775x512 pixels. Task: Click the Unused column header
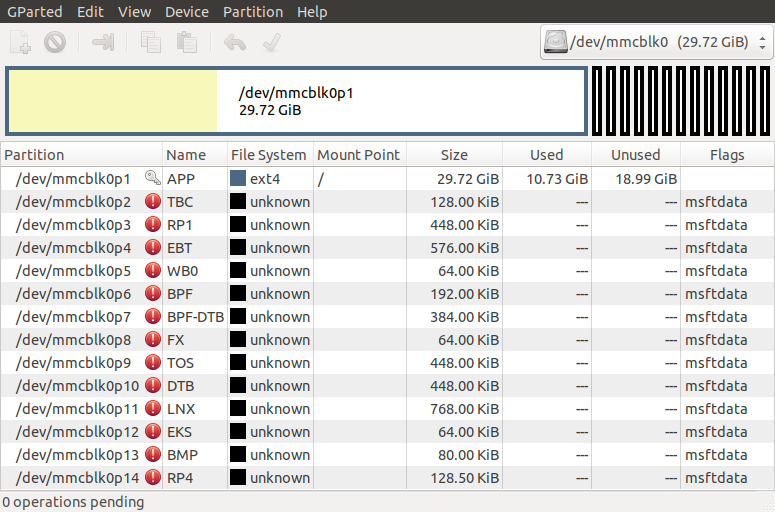(x=636, y=155)
